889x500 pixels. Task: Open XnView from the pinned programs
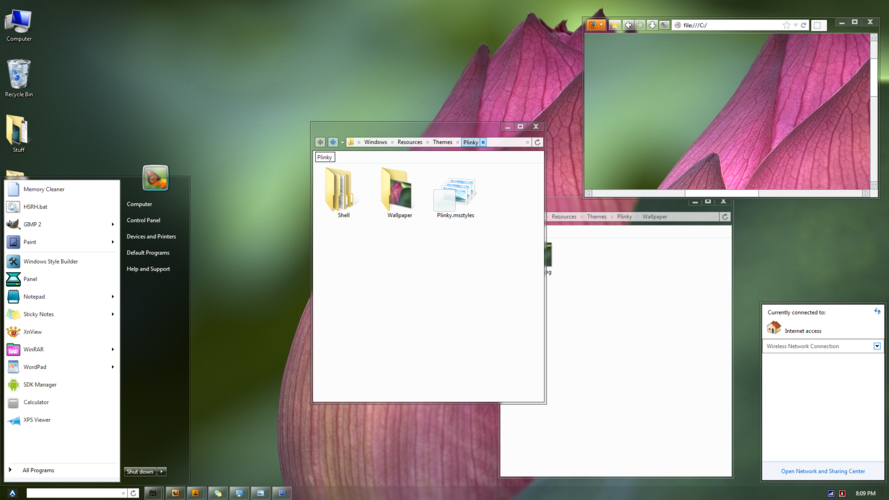[x=33, y=332]
